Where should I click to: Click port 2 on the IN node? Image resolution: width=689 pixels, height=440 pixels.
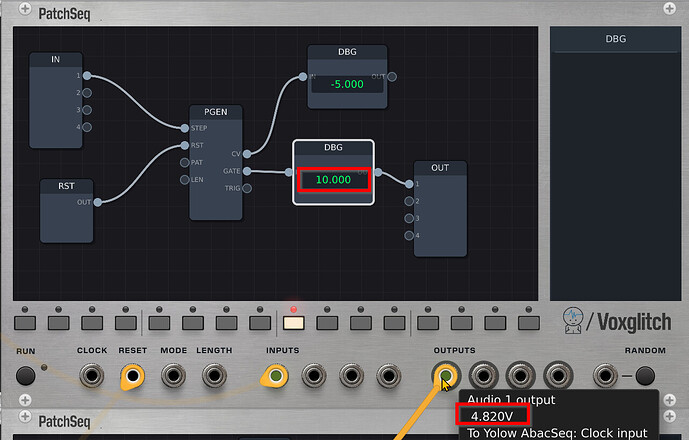(x=87, y=93)
